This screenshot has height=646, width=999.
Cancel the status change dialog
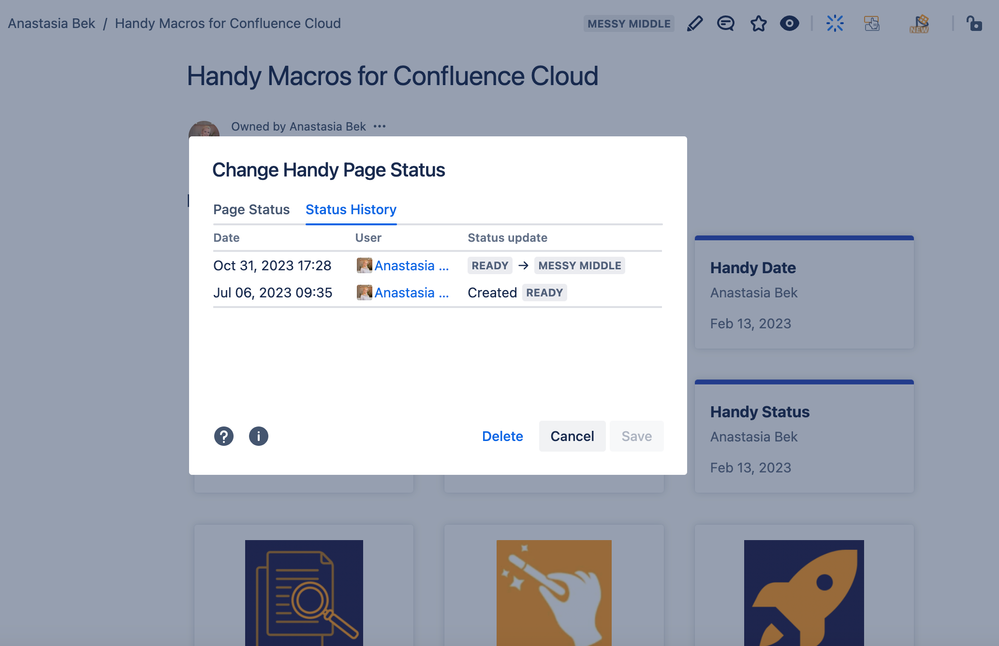(572, 436)
